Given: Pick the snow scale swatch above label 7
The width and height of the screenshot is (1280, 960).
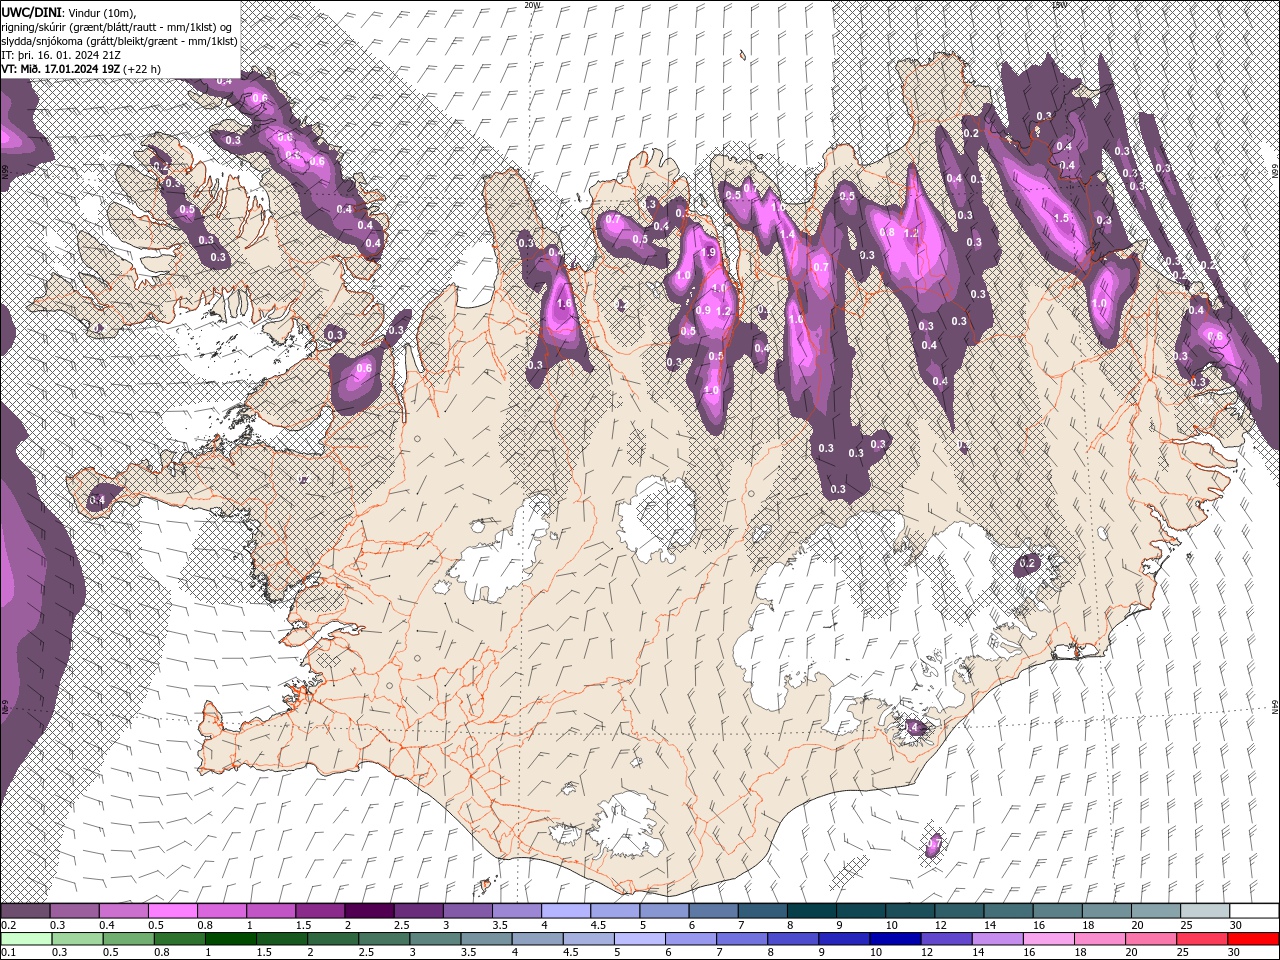Looking at the screenshot, I should pos(763,911).
